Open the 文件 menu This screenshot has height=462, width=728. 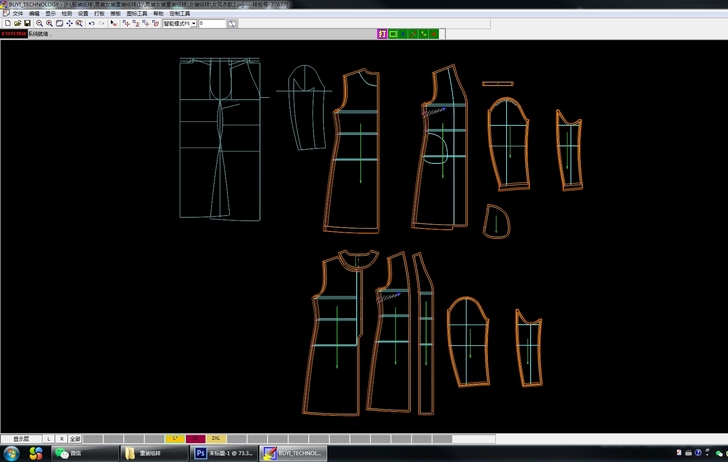point(18,13)
